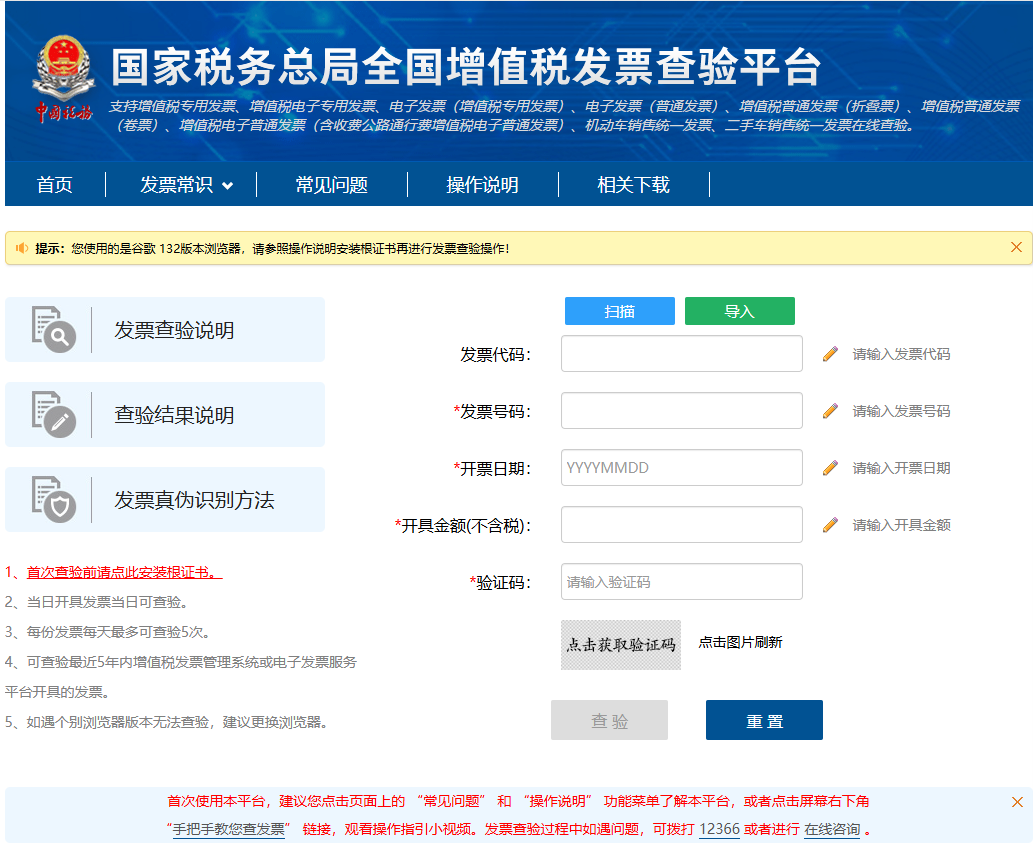Click the pencil icon beside 请输入发票代码

[830, 354]
